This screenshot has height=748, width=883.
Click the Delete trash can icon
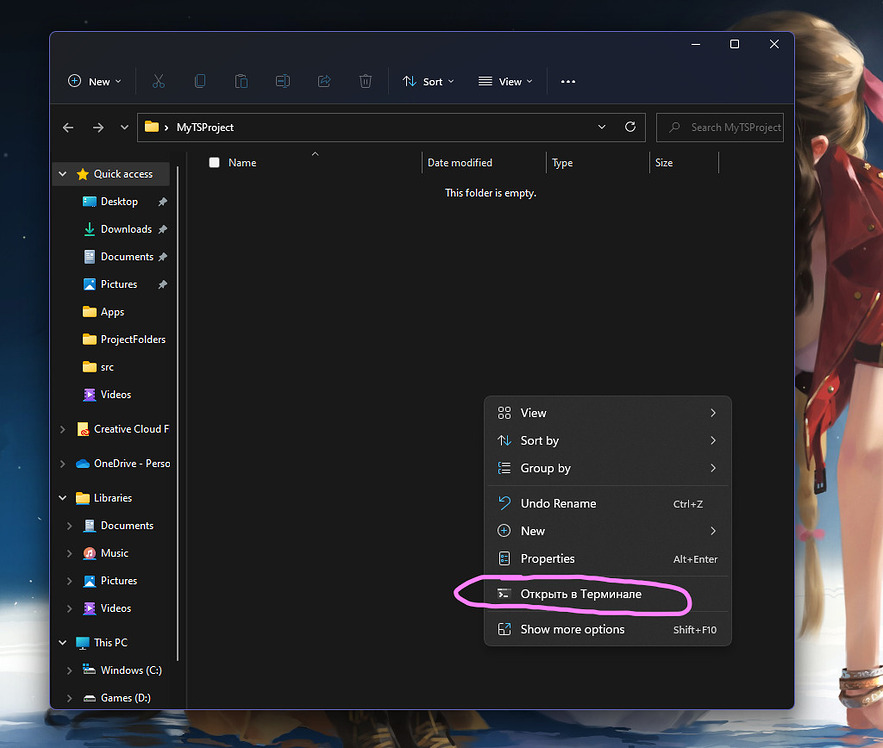point(366,81)
